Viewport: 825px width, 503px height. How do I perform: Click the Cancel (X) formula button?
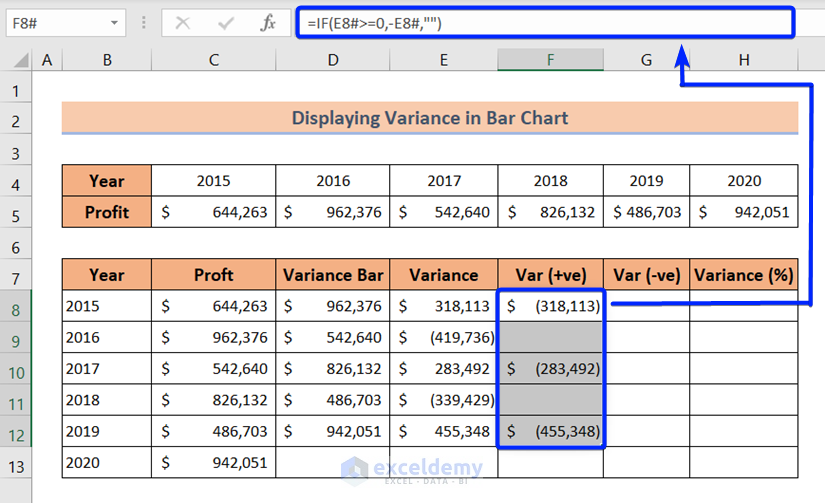coord(183,23)
